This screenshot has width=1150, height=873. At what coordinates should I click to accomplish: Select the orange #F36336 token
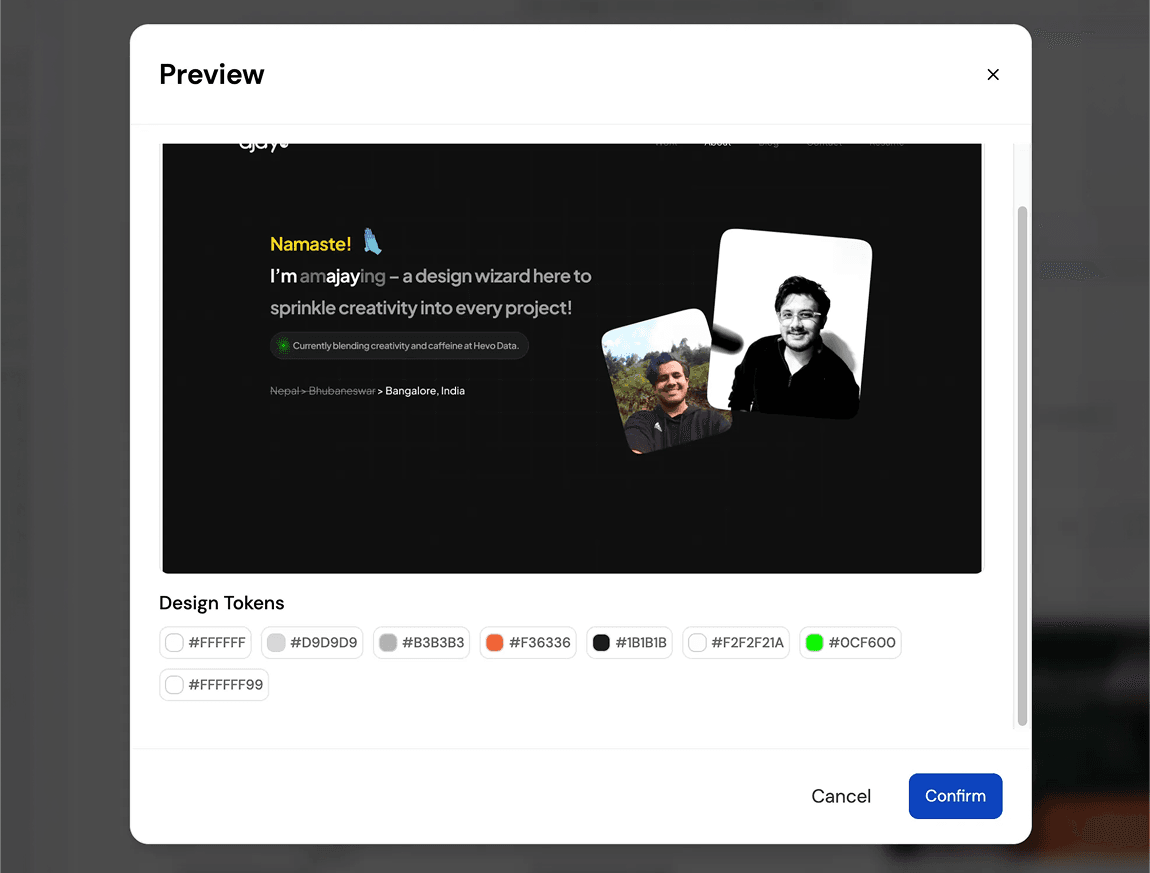tap(528, 643)
